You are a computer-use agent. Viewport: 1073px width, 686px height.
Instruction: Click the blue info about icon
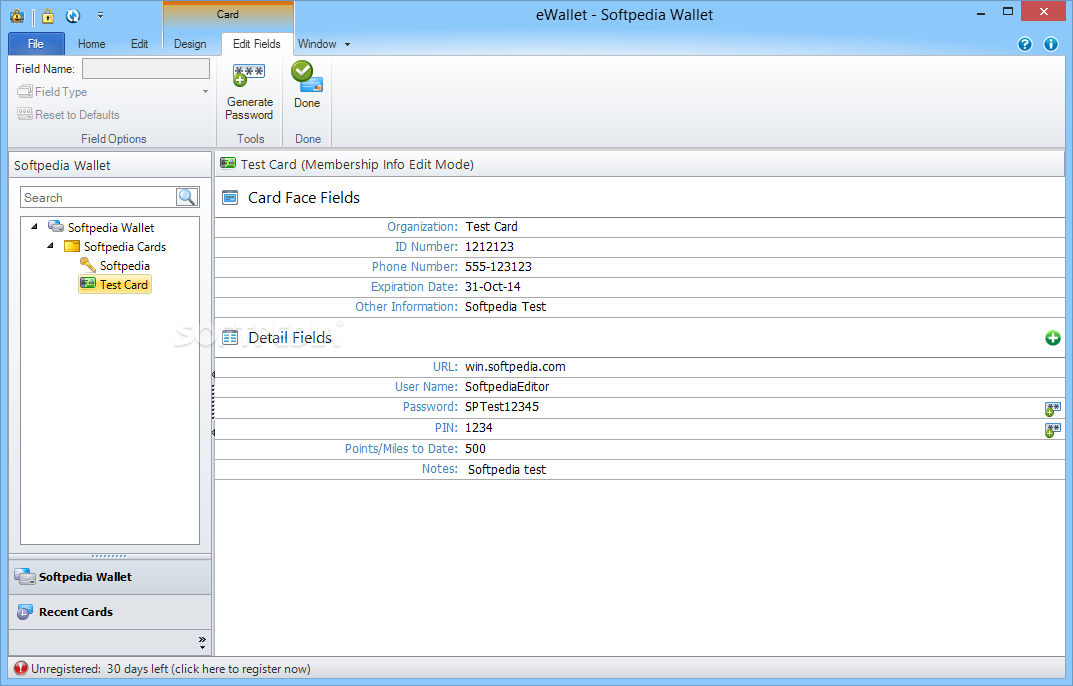1051,45
